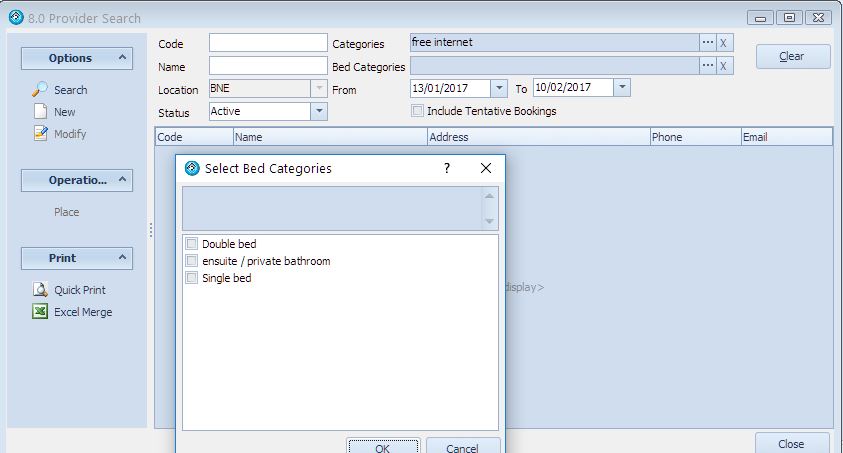Click the Search magnifier icon

click(40, 89)
